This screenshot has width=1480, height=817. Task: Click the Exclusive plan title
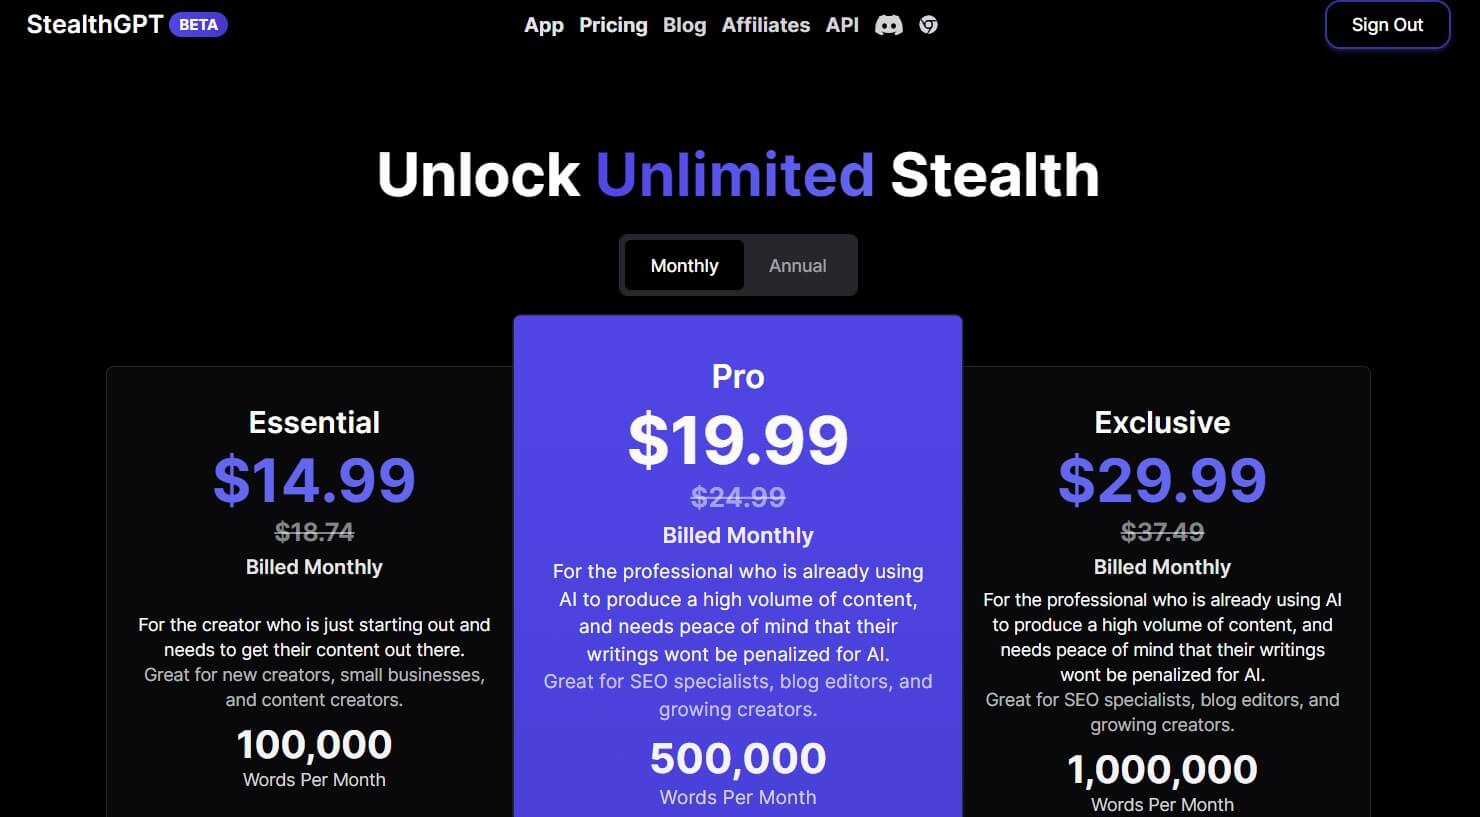[1162, 422]
